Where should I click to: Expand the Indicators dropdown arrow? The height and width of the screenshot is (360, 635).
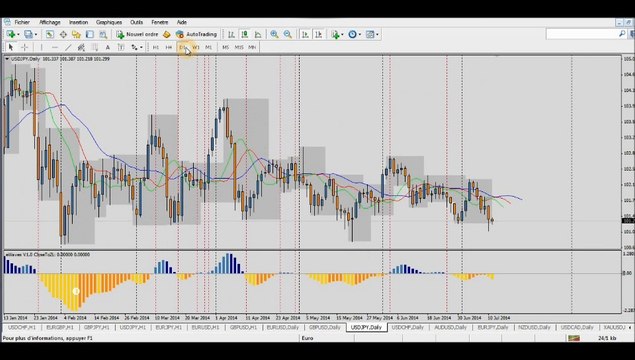pyautogui.click(x=342, y=35)
